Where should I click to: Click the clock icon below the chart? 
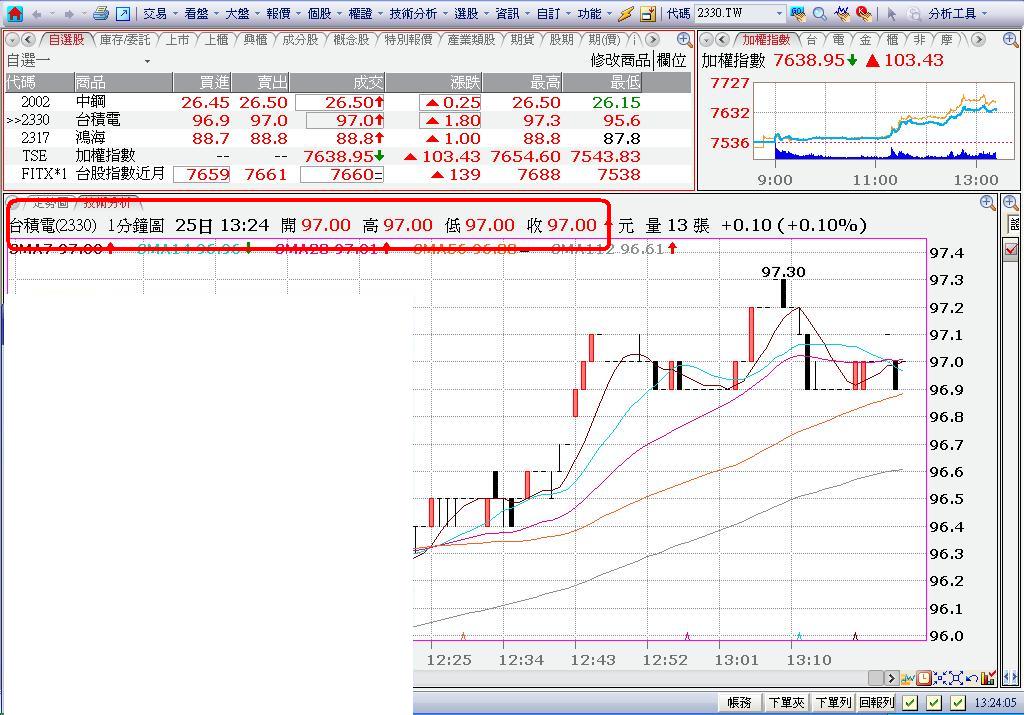924,678
